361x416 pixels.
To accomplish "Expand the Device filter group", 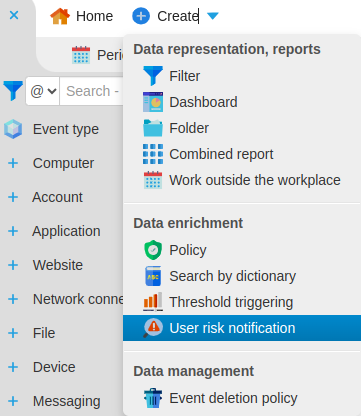I will point(13,367).
